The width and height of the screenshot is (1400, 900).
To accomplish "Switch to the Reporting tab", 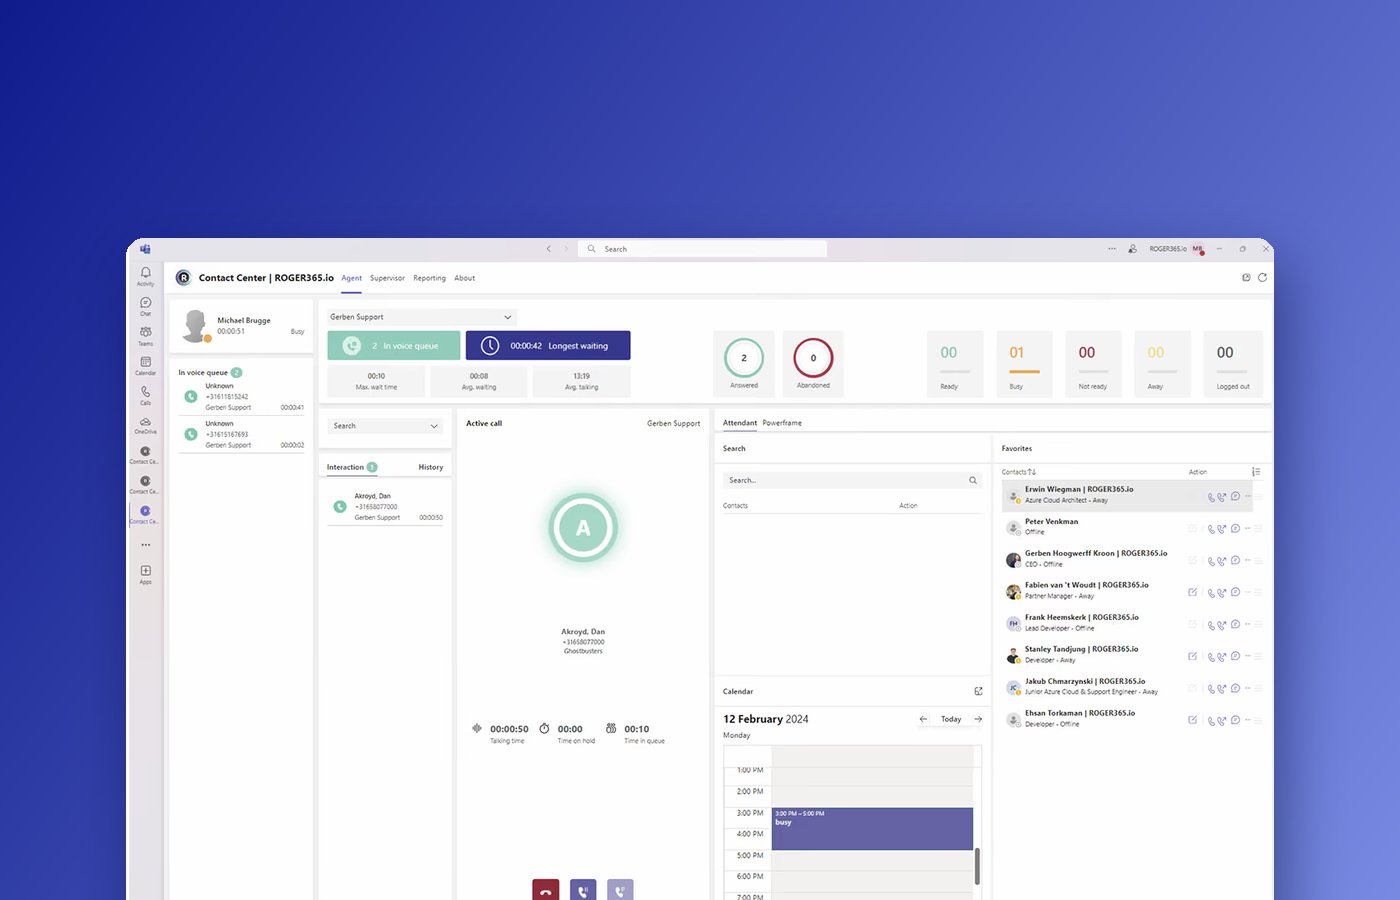I will tap(429, 278).
